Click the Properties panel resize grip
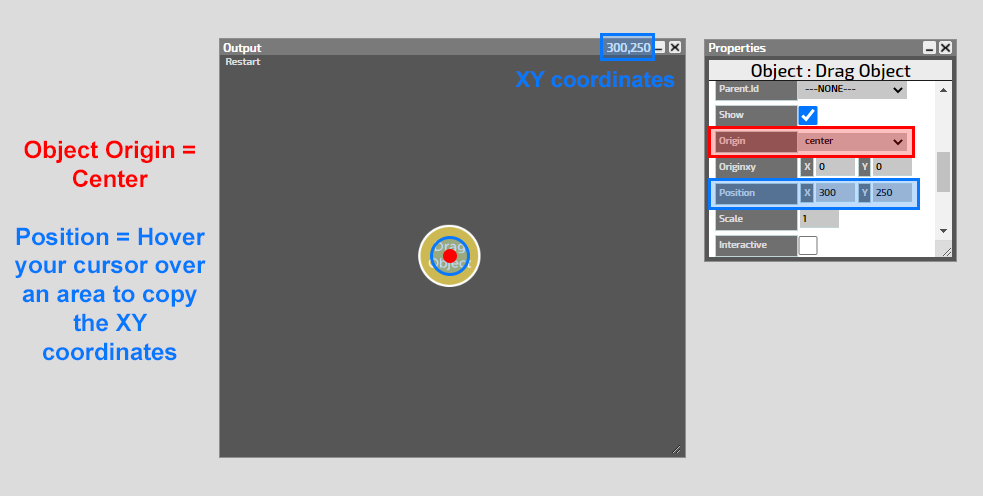Image resolution: width=983 pixels, height=496 pixels. point(946,251)
